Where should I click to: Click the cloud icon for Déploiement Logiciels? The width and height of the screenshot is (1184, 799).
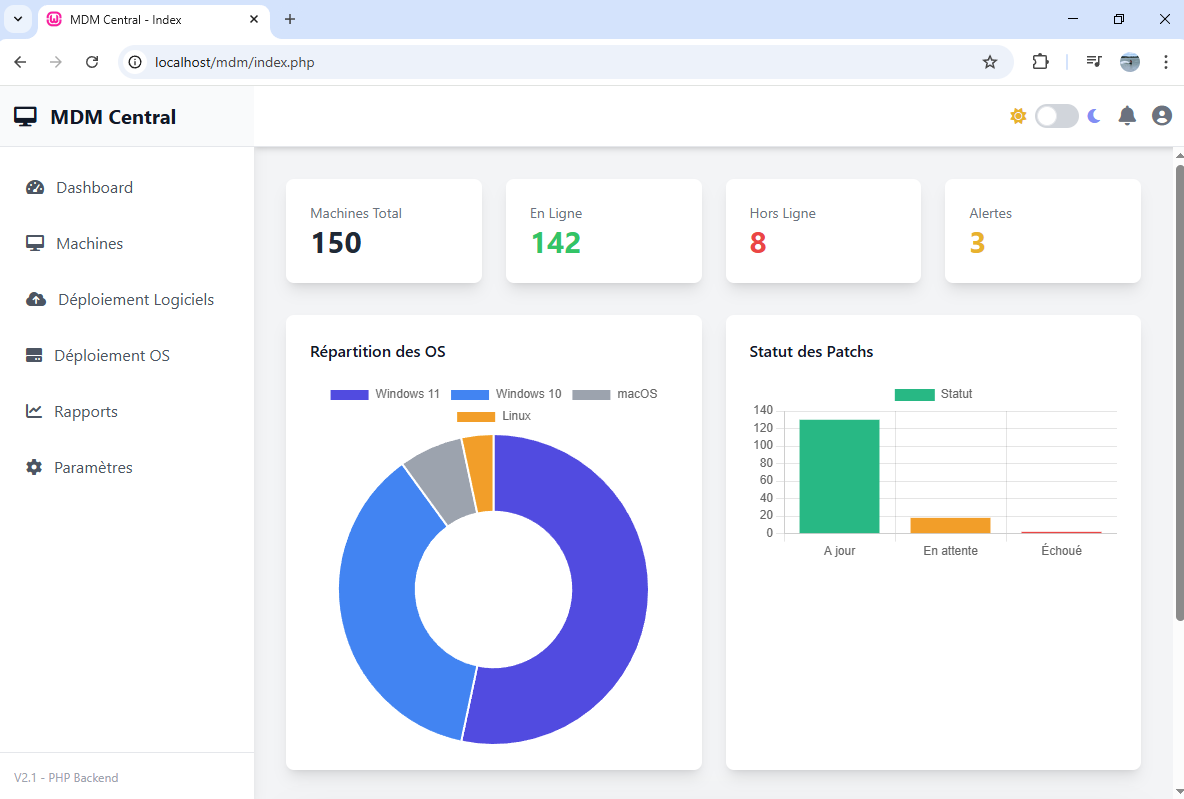[34, 299]
